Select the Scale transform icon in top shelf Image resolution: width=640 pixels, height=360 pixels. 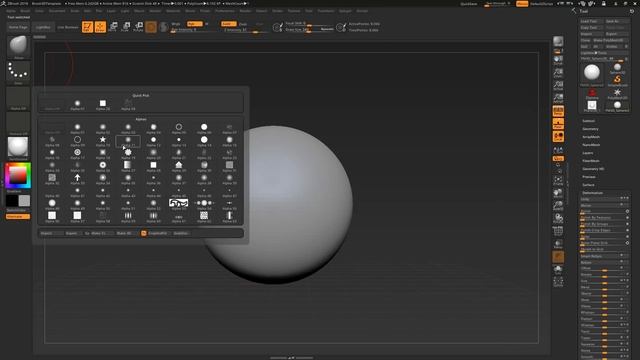coord(126,27)
